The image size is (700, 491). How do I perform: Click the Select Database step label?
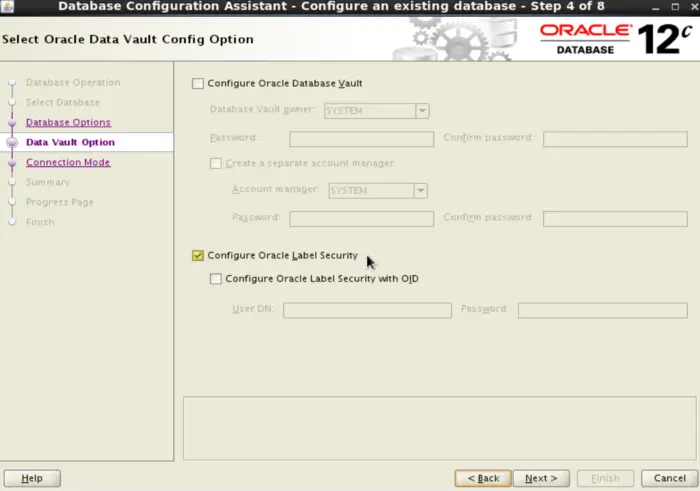tap(63, 102)
